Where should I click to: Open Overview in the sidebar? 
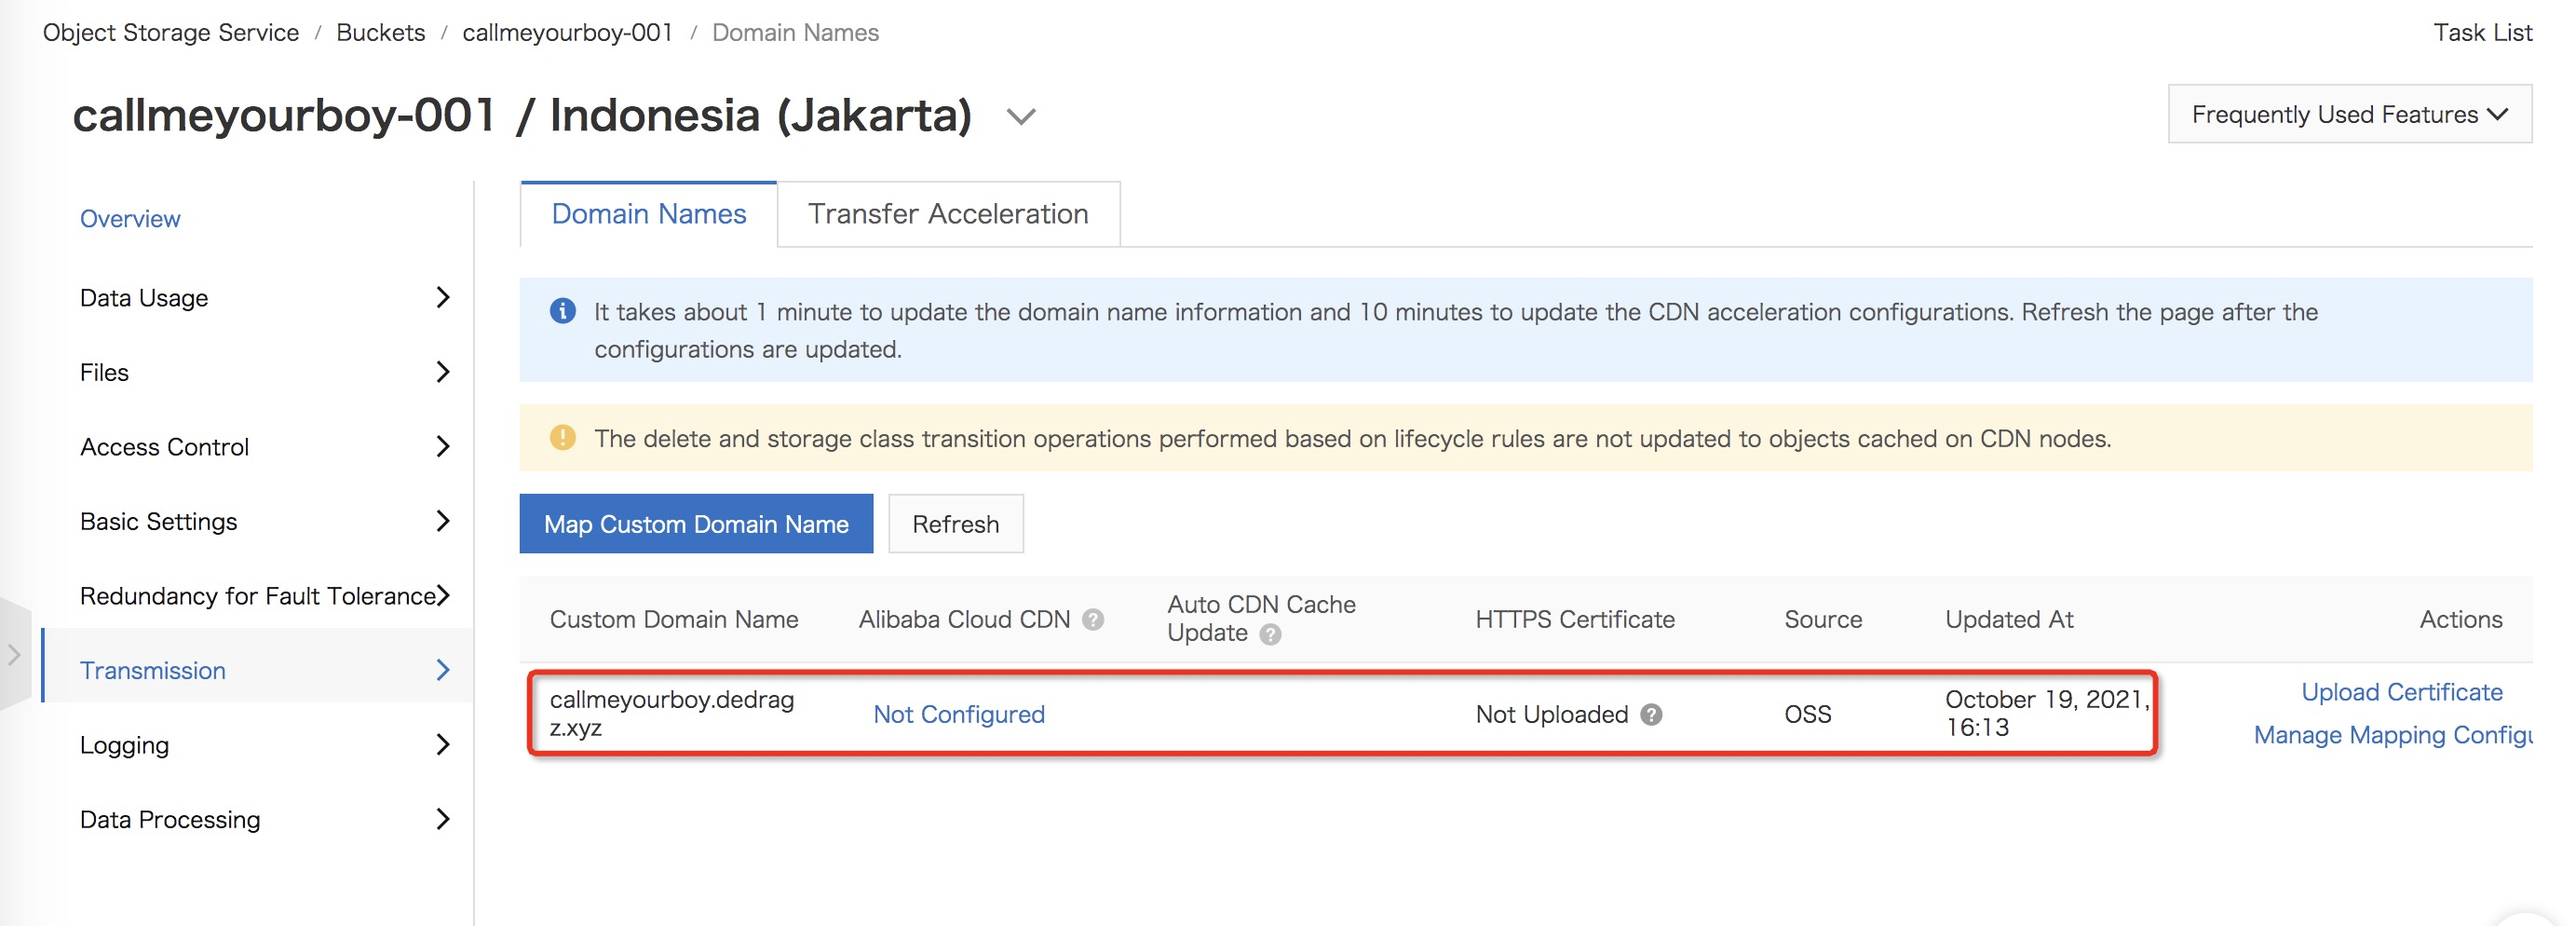pos(130,219)
